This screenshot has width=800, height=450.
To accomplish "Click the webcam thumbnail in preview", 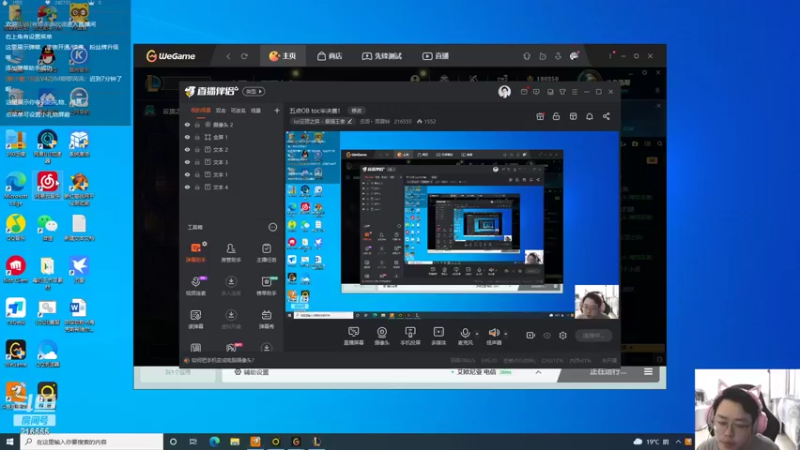I will 596,302.
